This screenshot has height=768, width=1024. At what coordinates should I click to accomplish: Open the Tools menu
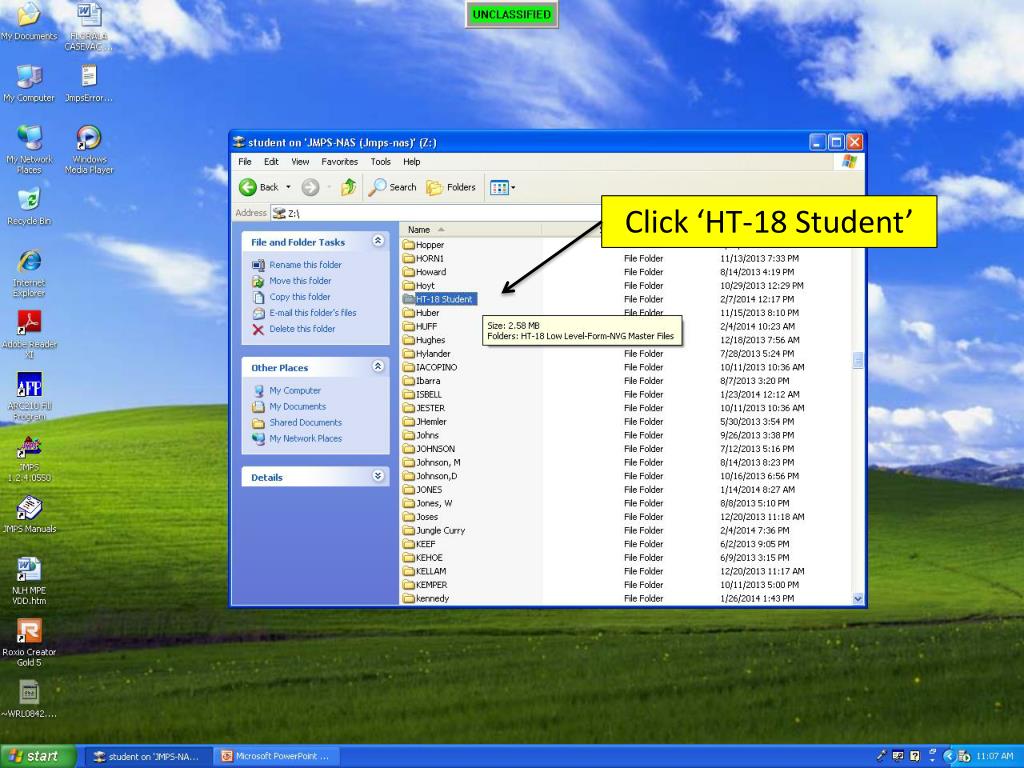tap(381, 161)
